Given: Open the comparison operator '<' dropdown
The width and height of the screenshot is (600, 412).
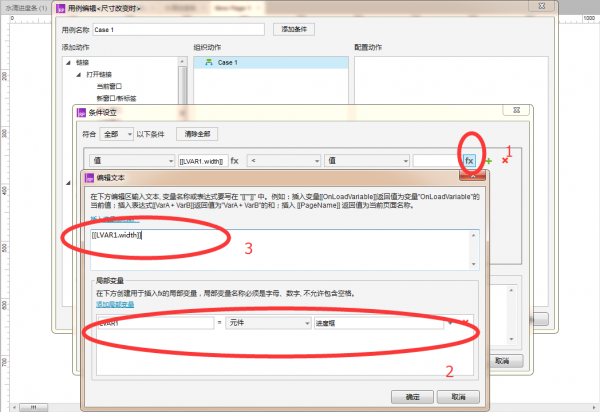Looking at the screenshot, I should [284, 161].
